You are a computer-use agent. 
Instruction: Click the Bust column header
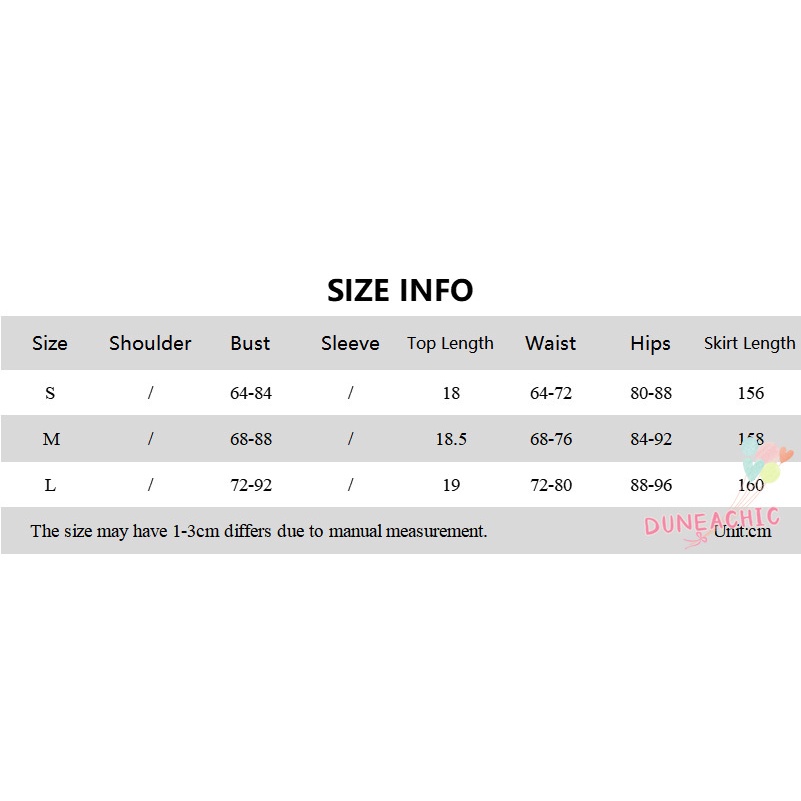250,343
